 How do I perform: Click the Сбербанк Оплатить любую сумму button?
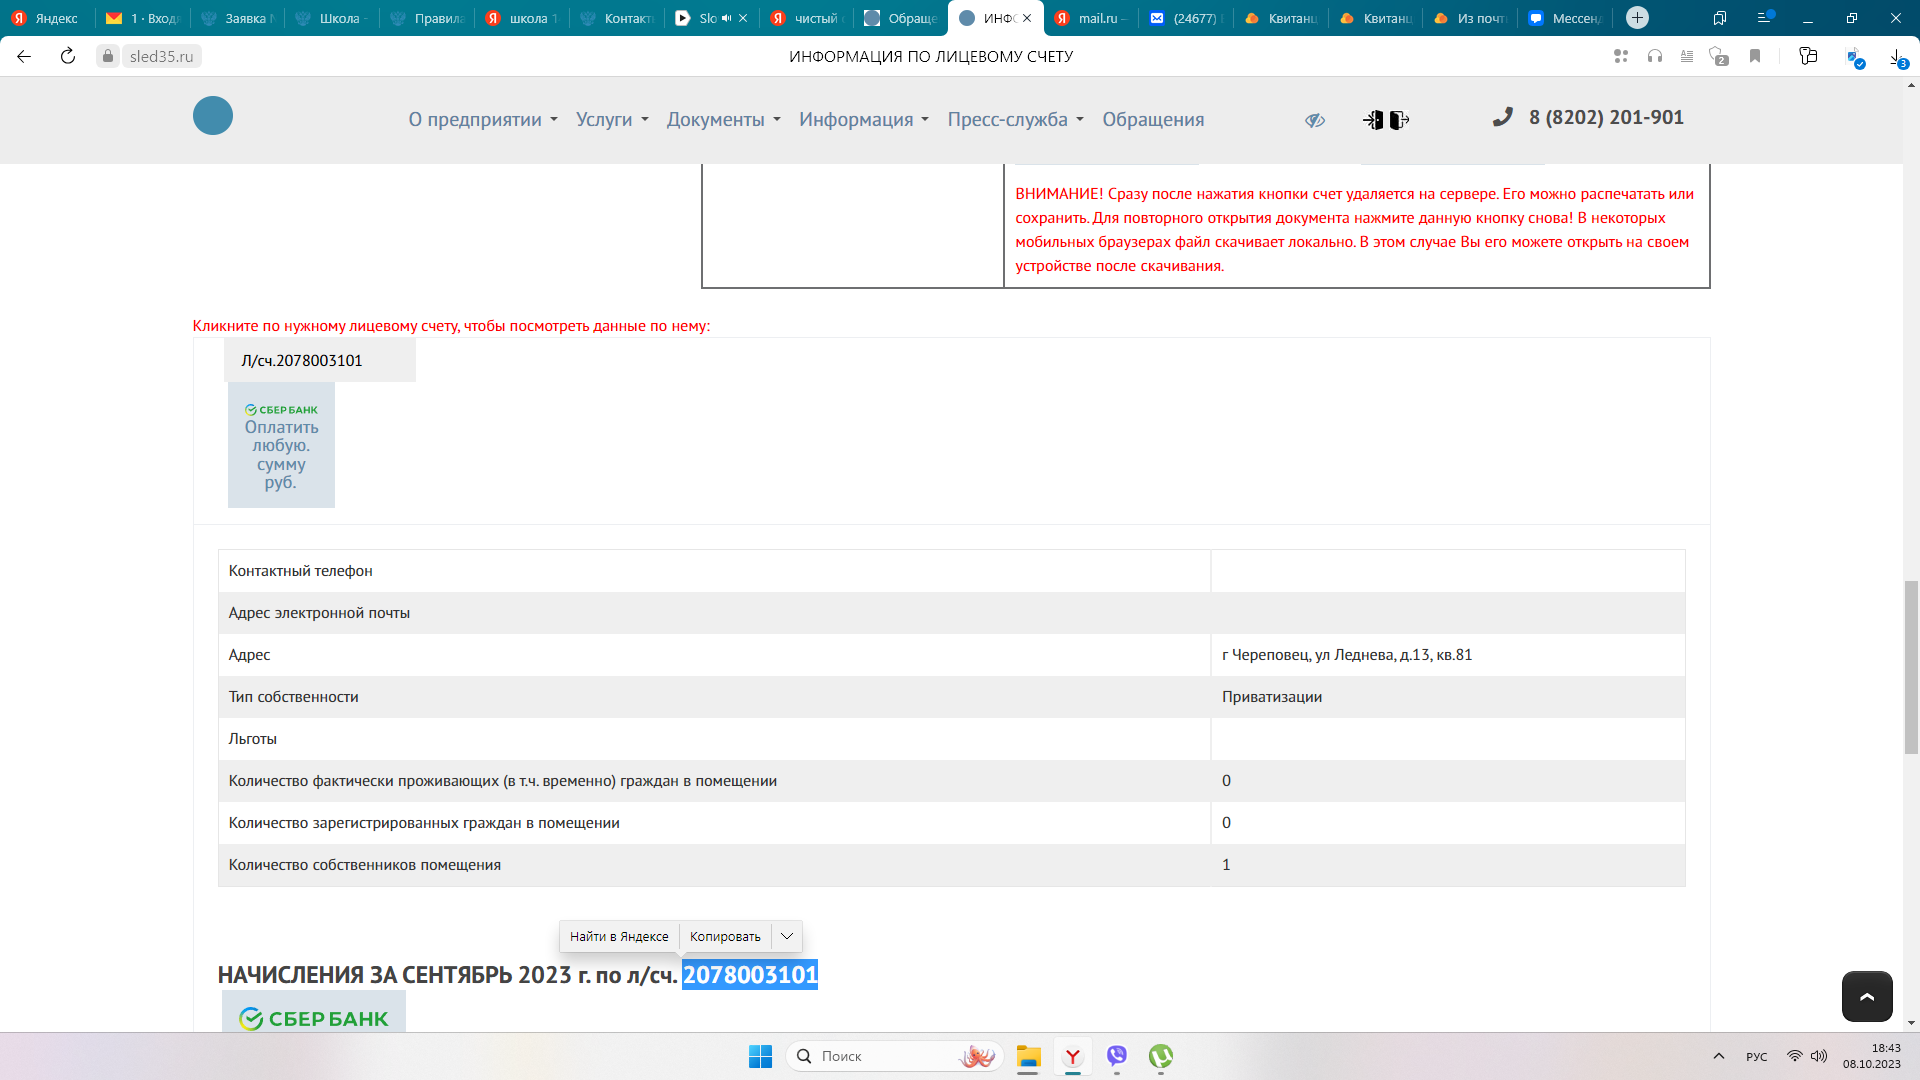pyautogui.click(x=281, y=446)
